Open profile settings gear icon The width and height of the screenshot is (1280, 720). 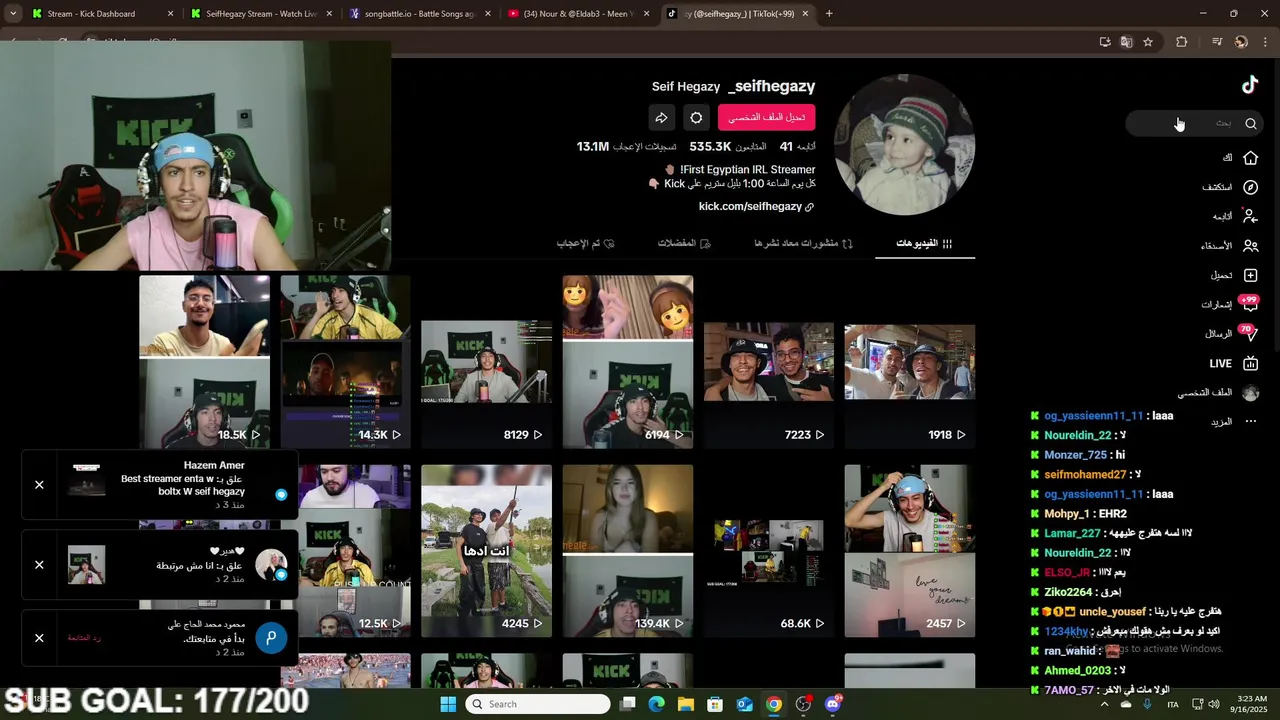click(x=696, y=117)
